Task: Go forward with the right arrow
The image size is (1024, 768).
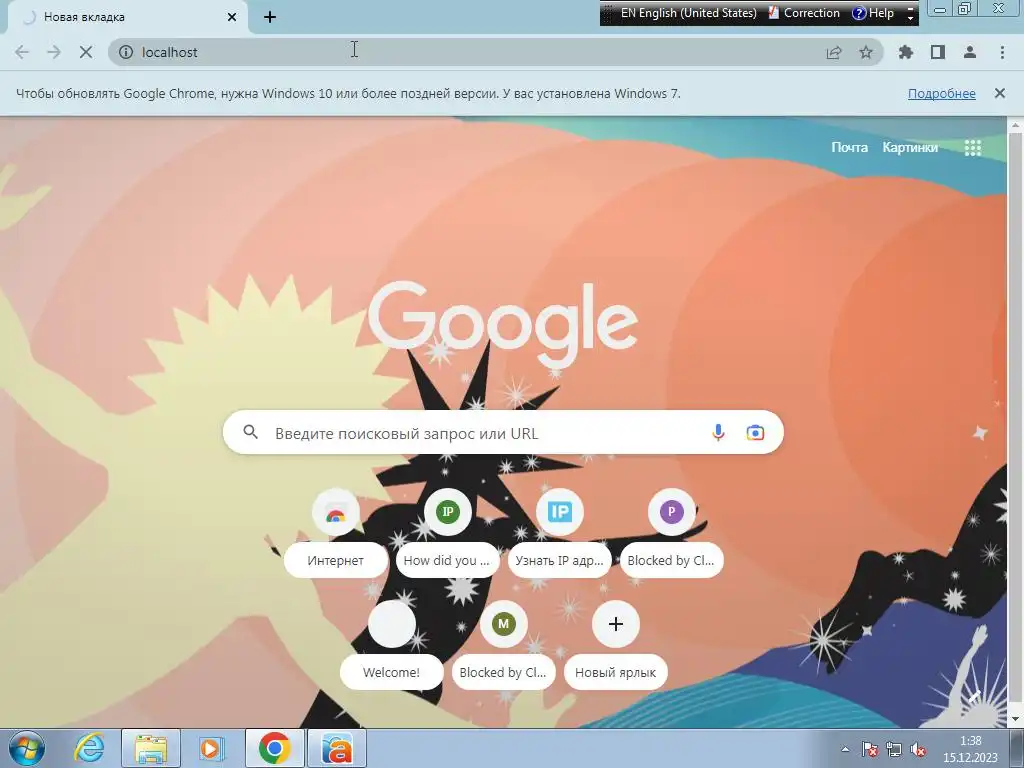Action: click(x=54, y=52)
